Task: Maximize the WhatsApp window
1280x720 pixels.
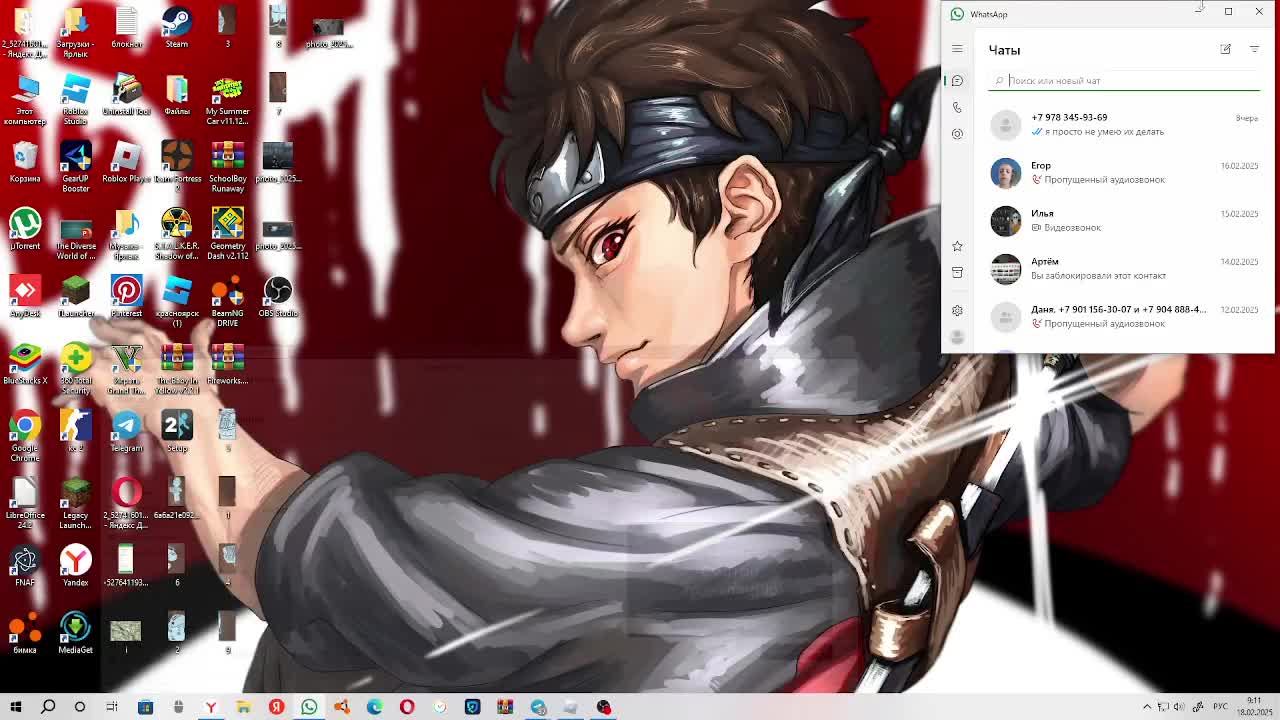Action: coord(1228,12)
